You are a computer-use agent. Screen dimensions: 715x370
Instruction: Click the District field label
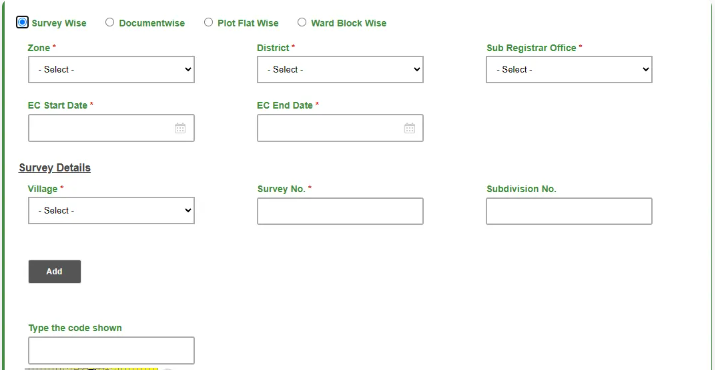pos(273,48)
